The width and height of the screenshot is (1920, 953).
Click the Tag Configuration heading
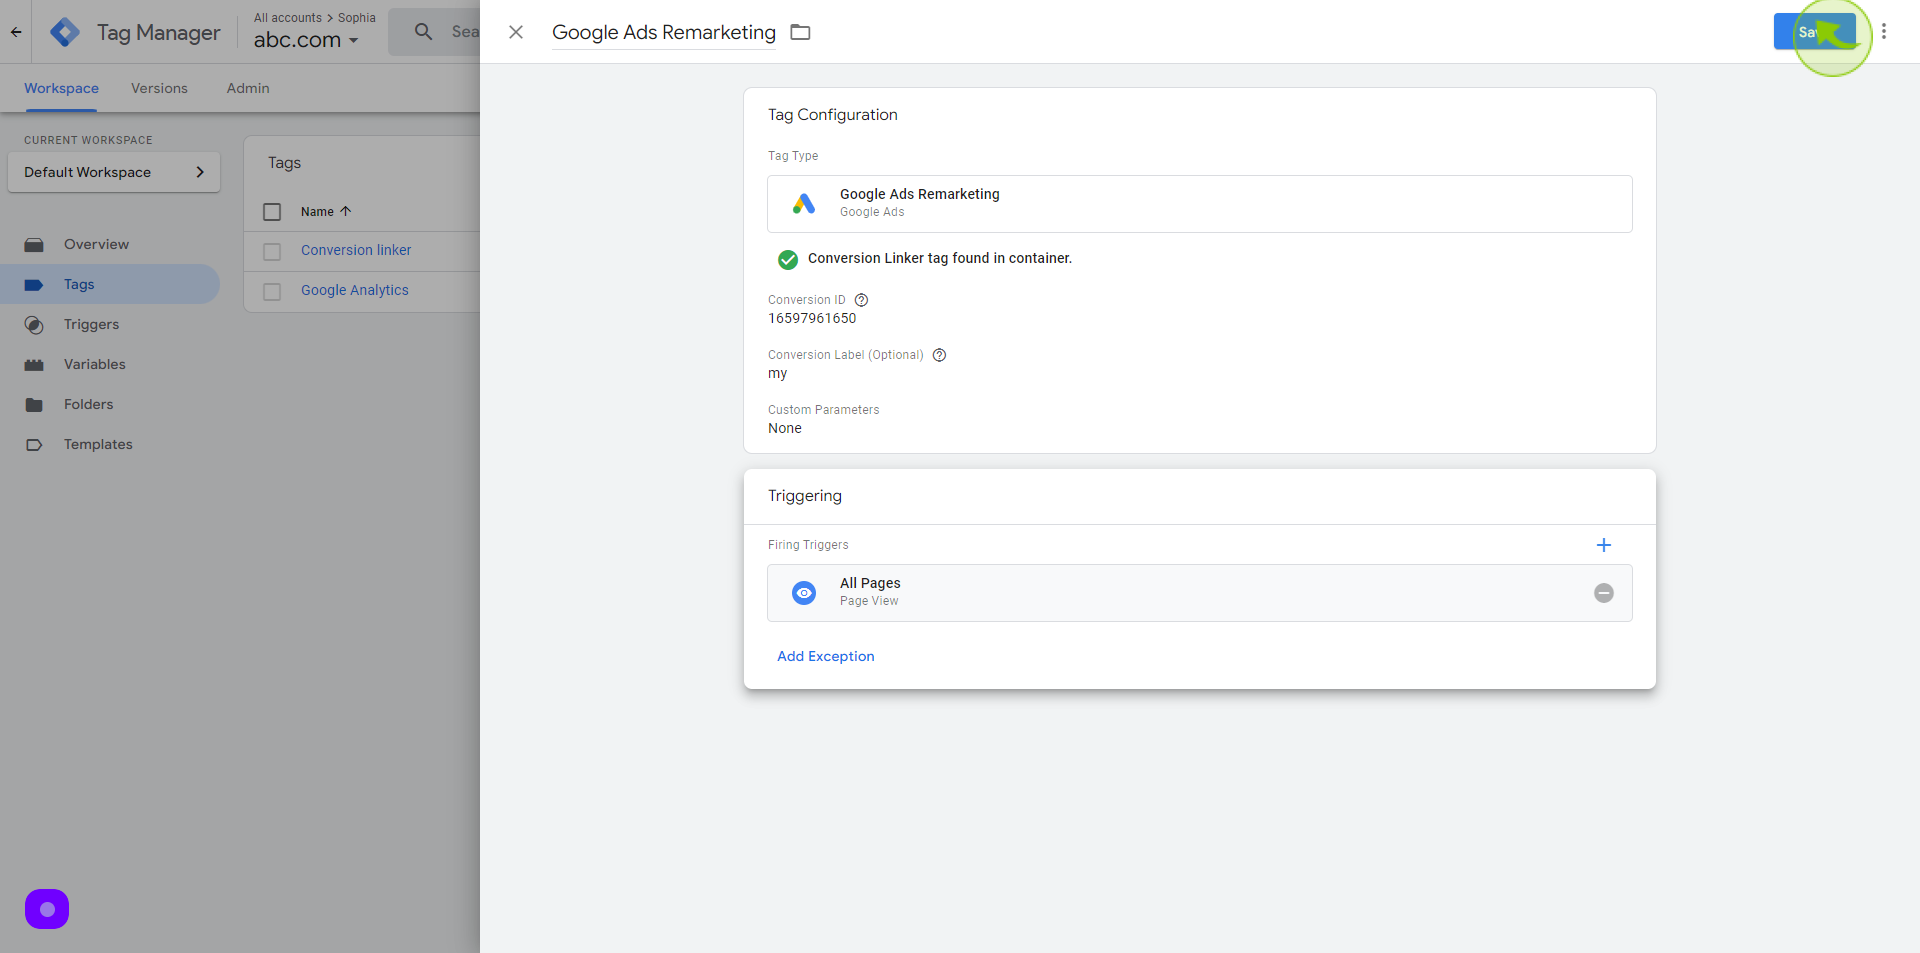[833, 115]
